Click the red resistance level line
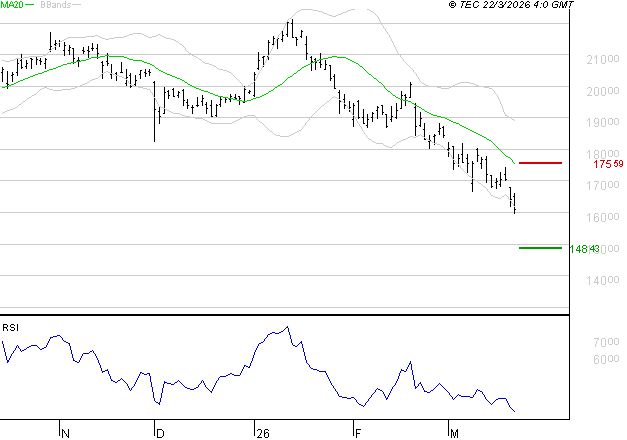This screenshot has width=627, height=440. point(540,163)
